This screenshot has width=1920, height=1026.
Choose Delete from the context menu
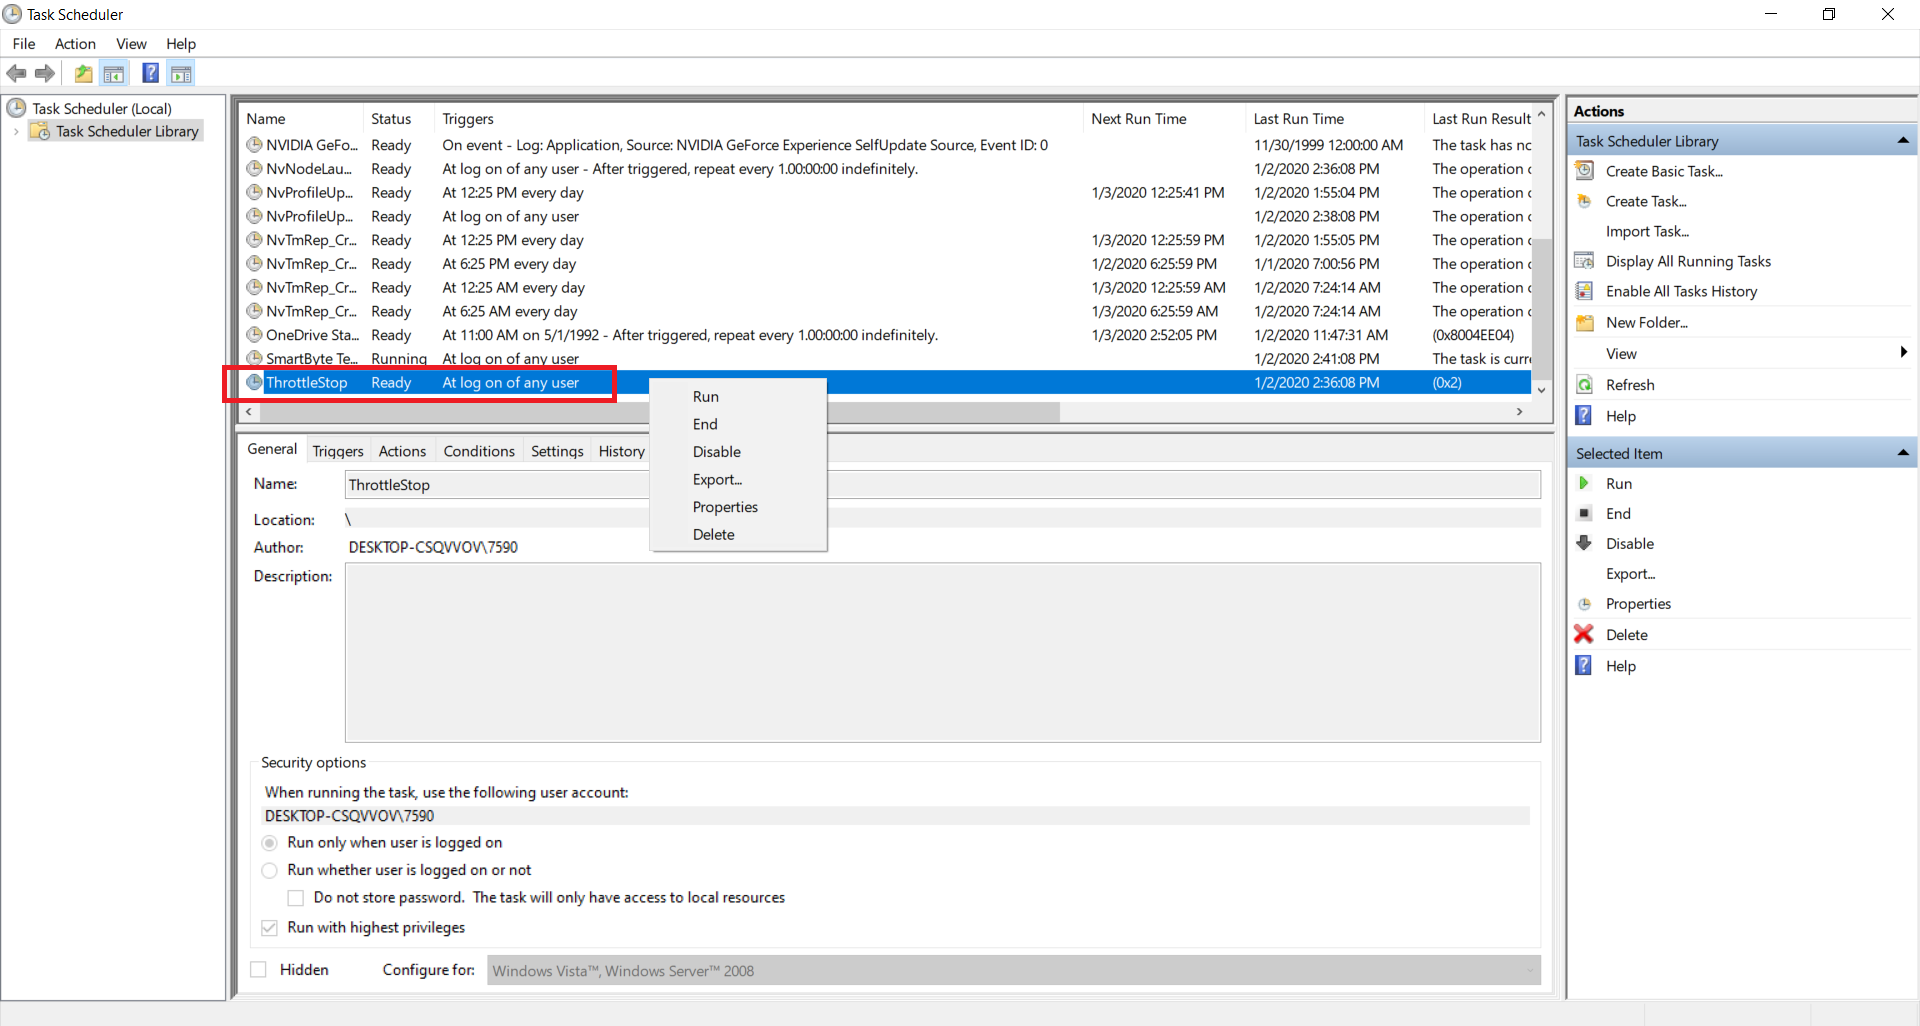click(738, 535)
